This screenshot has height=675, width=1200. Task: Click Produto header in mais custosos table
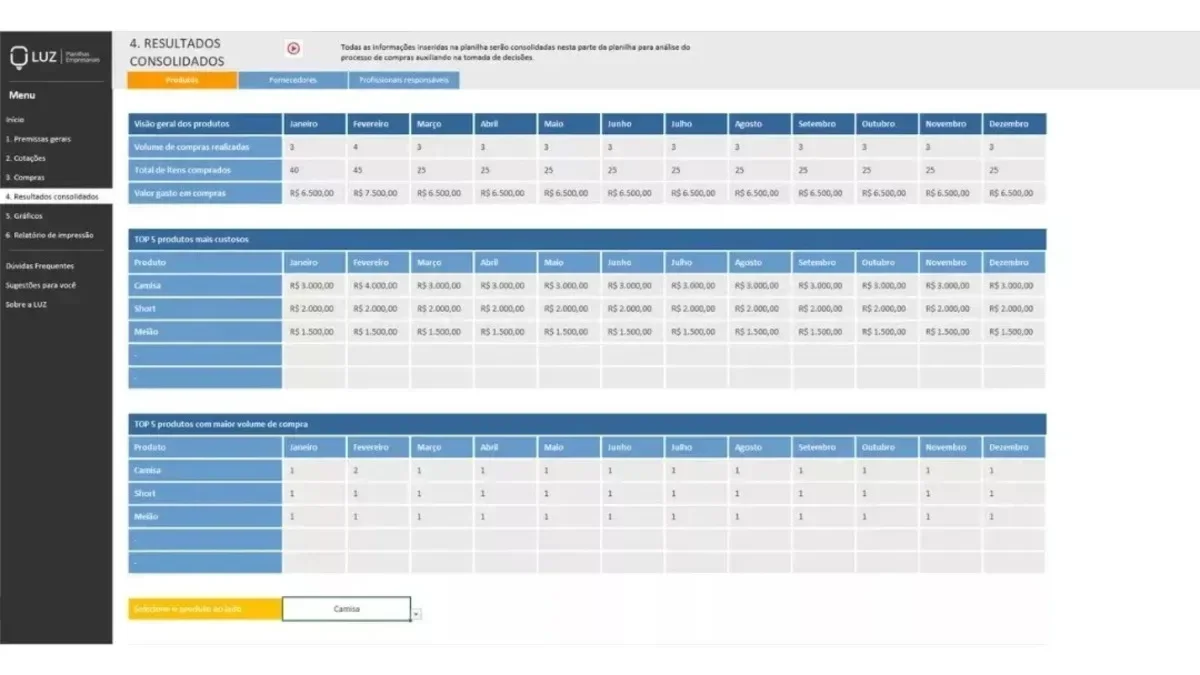[205, 262]
